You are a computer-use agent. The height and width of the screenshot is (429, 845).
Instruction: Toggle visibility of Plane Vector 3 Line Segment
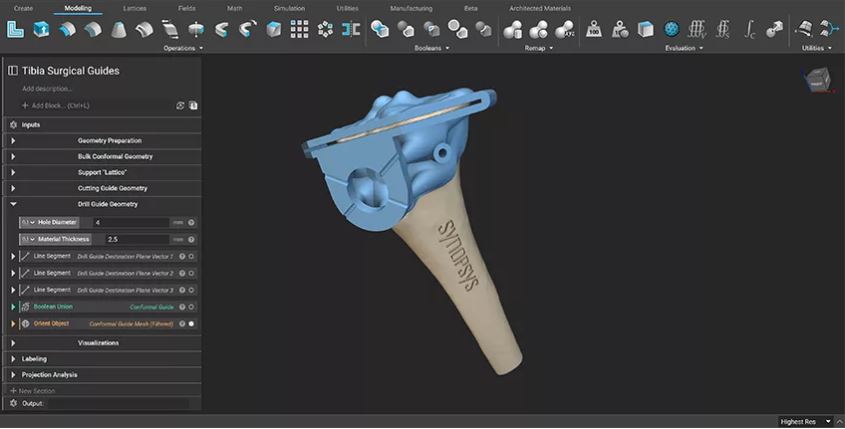(191, 290)
